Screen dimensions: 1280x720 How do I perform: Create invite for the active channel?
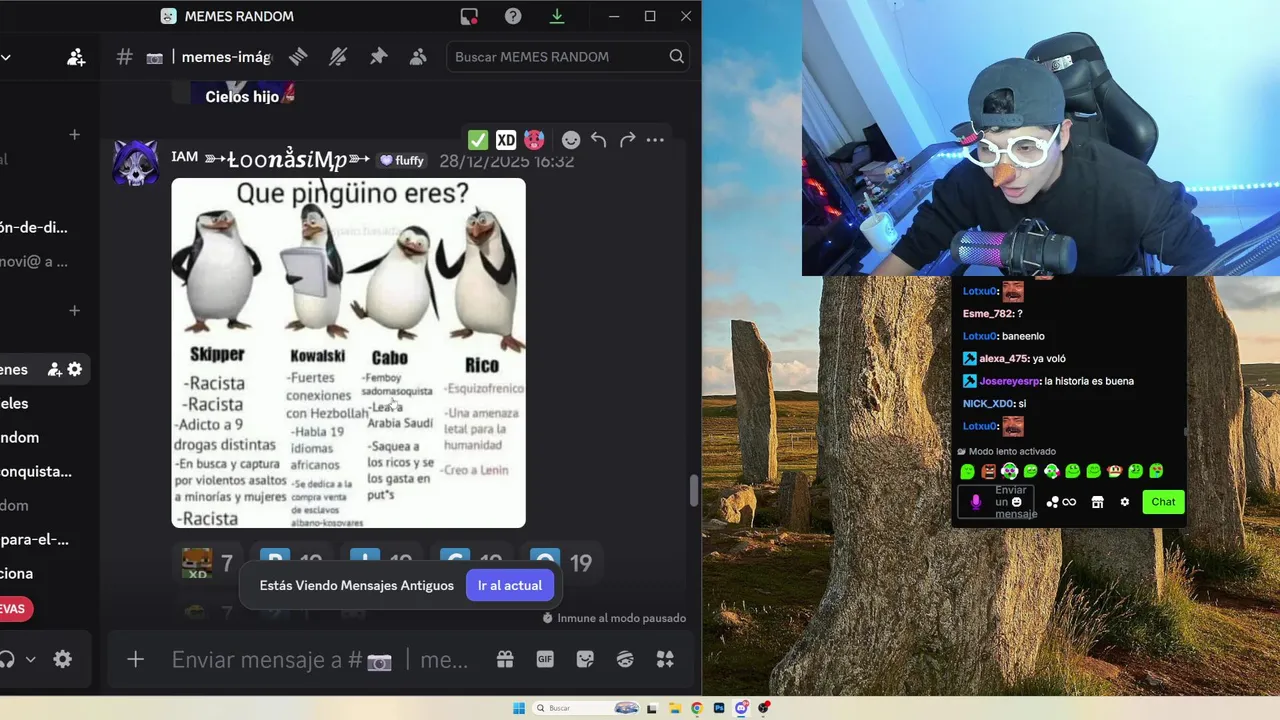[54, 369]
